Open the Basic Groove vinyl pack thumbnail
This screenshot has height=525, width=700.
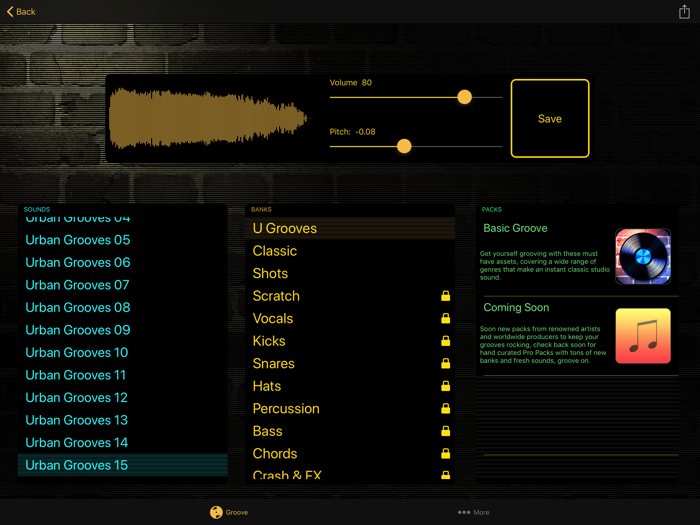point(643,257)
